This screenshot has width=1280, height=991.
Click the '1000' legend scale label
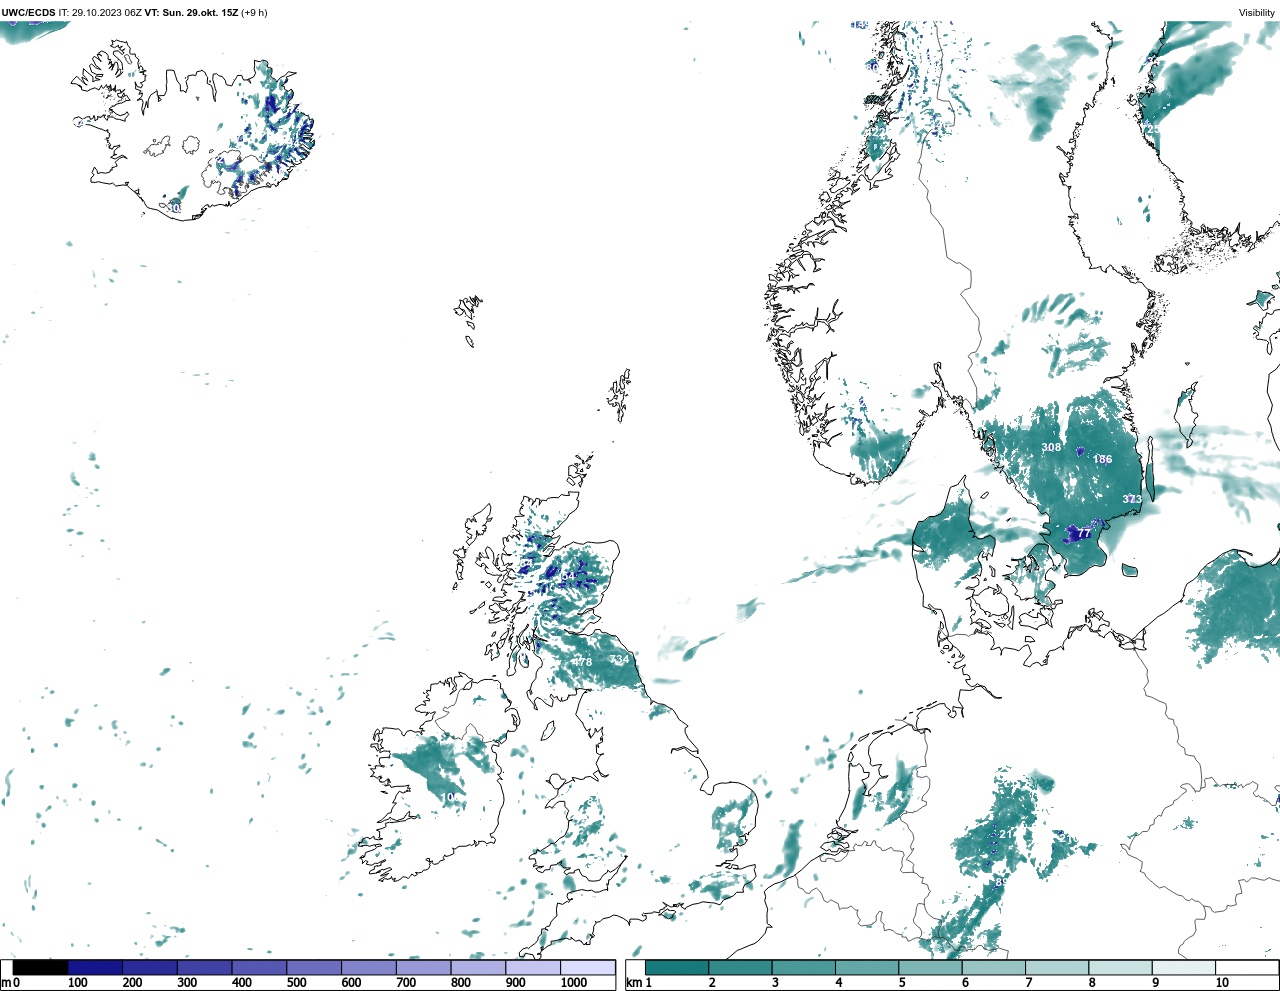click(x=574, y=983)
